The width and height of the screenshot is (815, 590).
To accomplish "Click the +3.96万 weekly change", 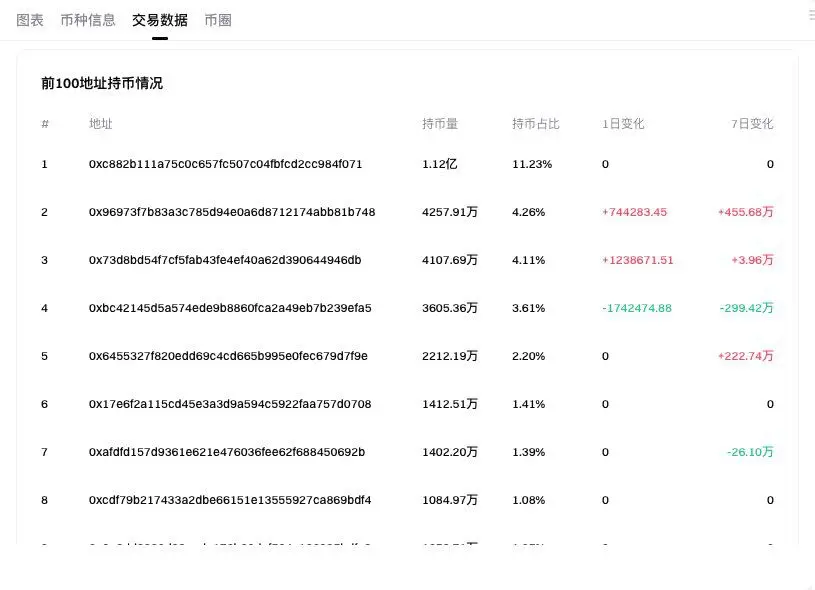I will coord(752,260).
